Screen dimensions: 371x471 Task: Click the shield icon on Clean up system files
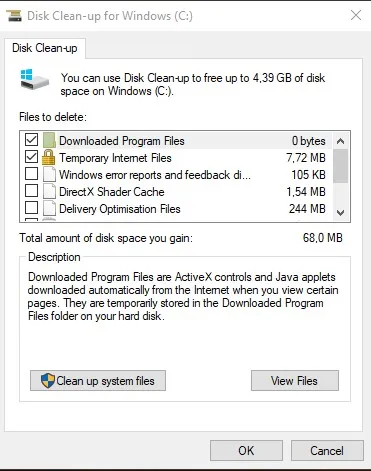click(48, 380)
